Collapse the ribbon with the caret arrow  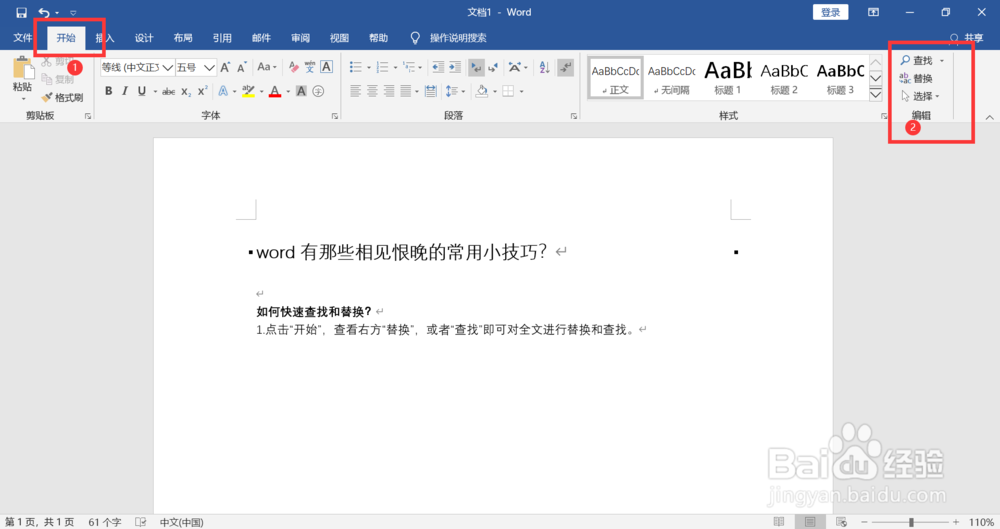coord(989,117)
